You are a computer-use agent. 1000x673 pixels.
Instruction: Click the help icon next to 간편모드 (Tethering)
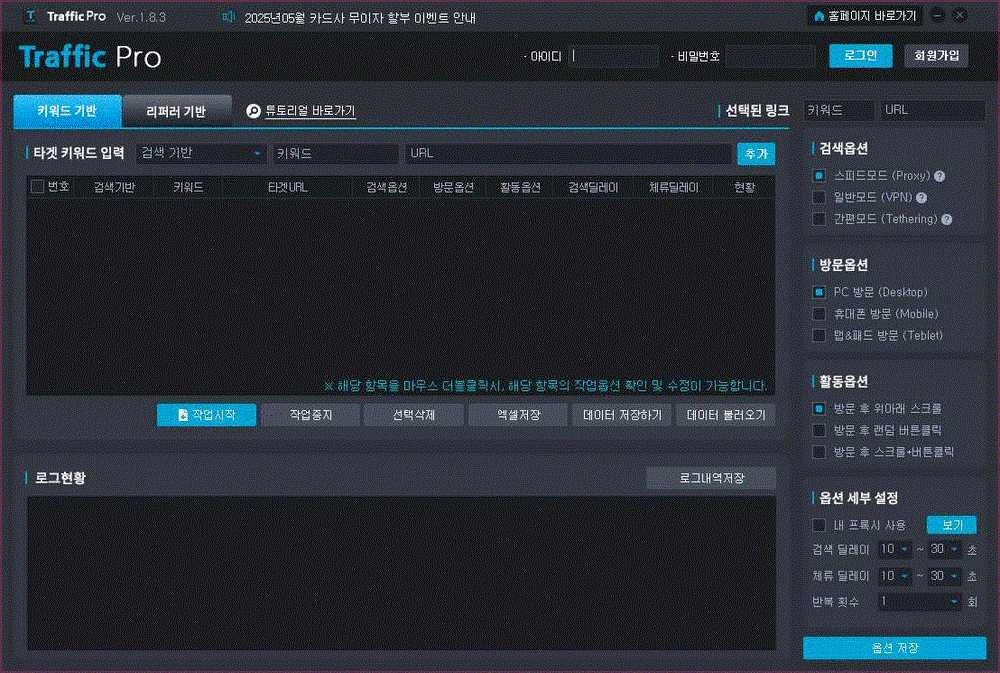point(946,219)
